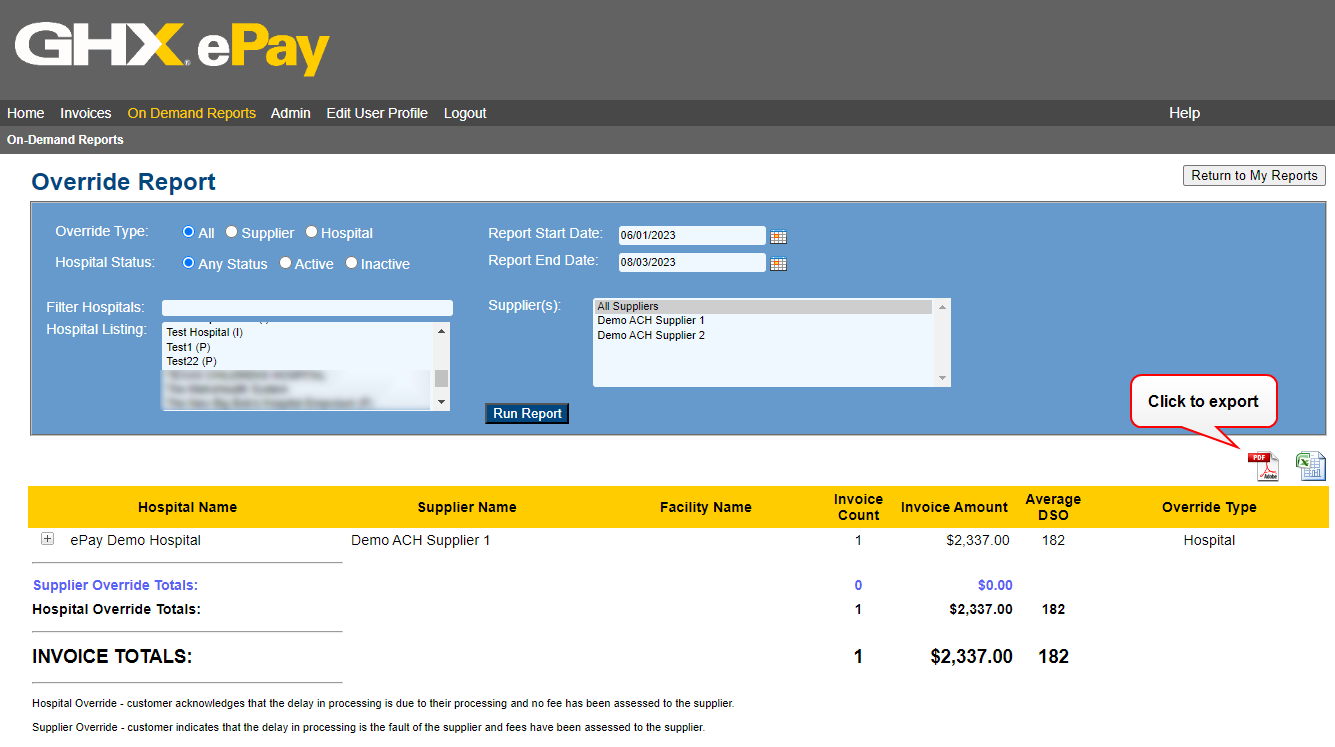
Task: Click Invoice Amount column header
Action: point(954,507)
